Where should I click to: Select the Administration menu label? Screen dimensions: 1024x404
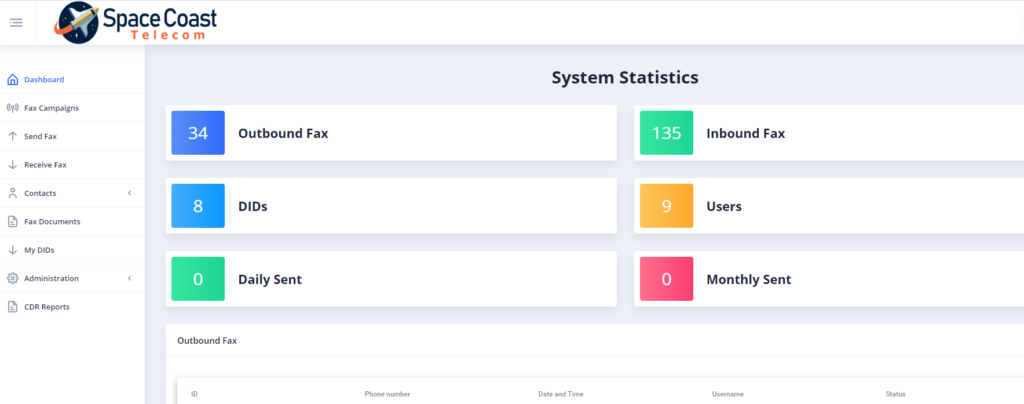click(51, 278)
